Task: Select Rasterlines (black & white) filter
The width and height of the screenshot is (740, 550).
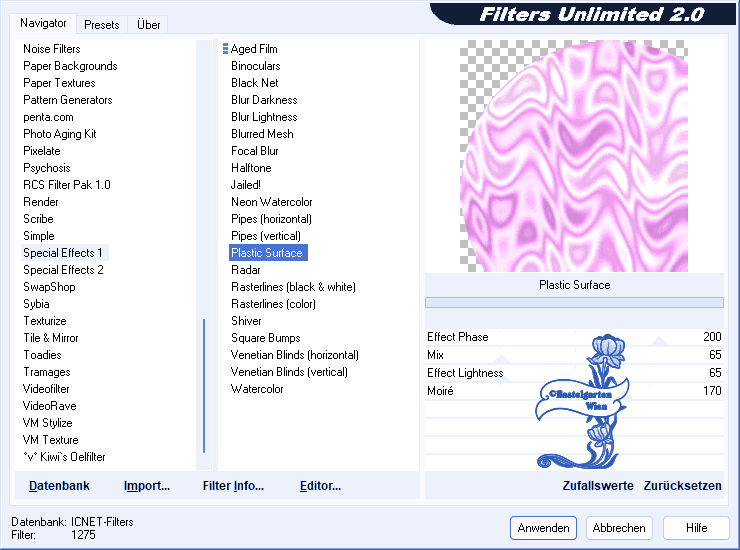Action: [x=293, y=287]
